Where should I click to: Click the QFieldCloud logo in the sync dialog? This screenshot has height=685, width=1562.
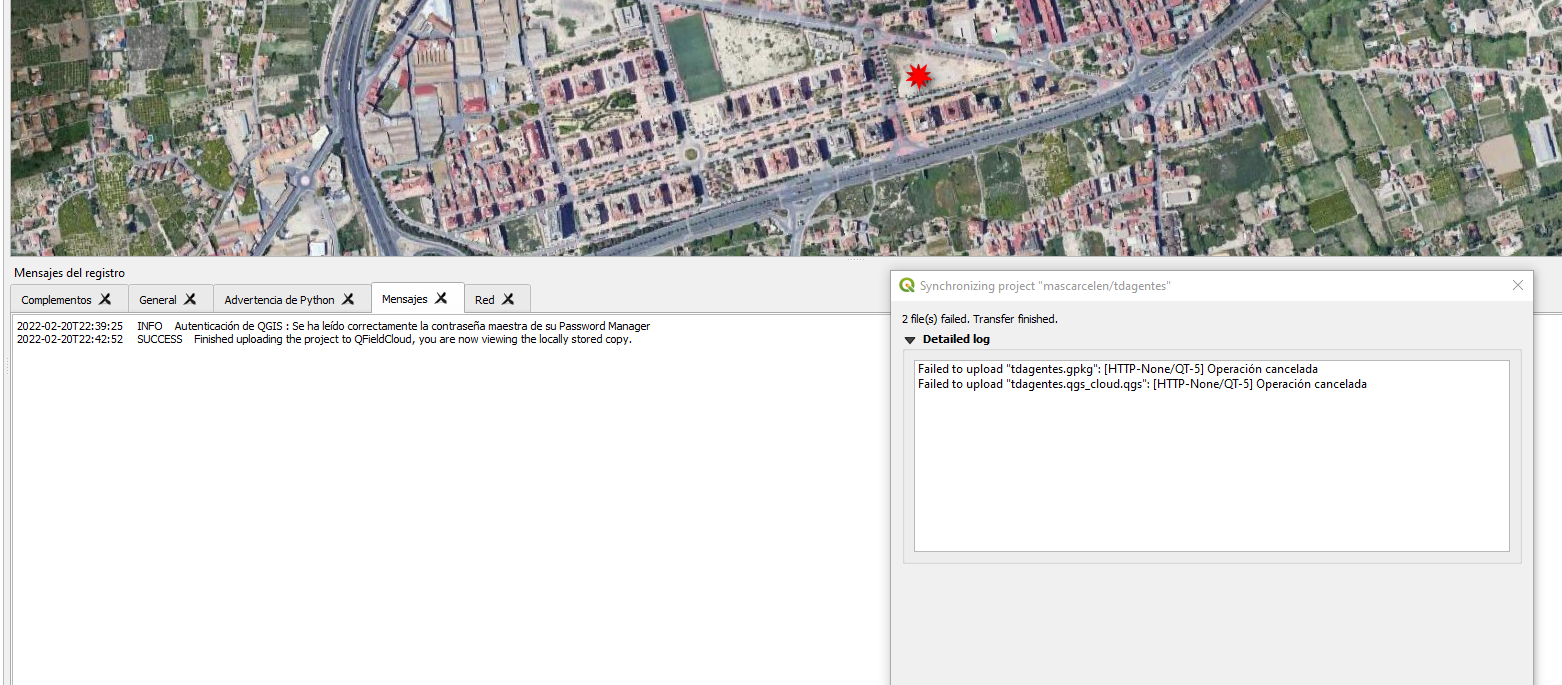tap(908, 285)
